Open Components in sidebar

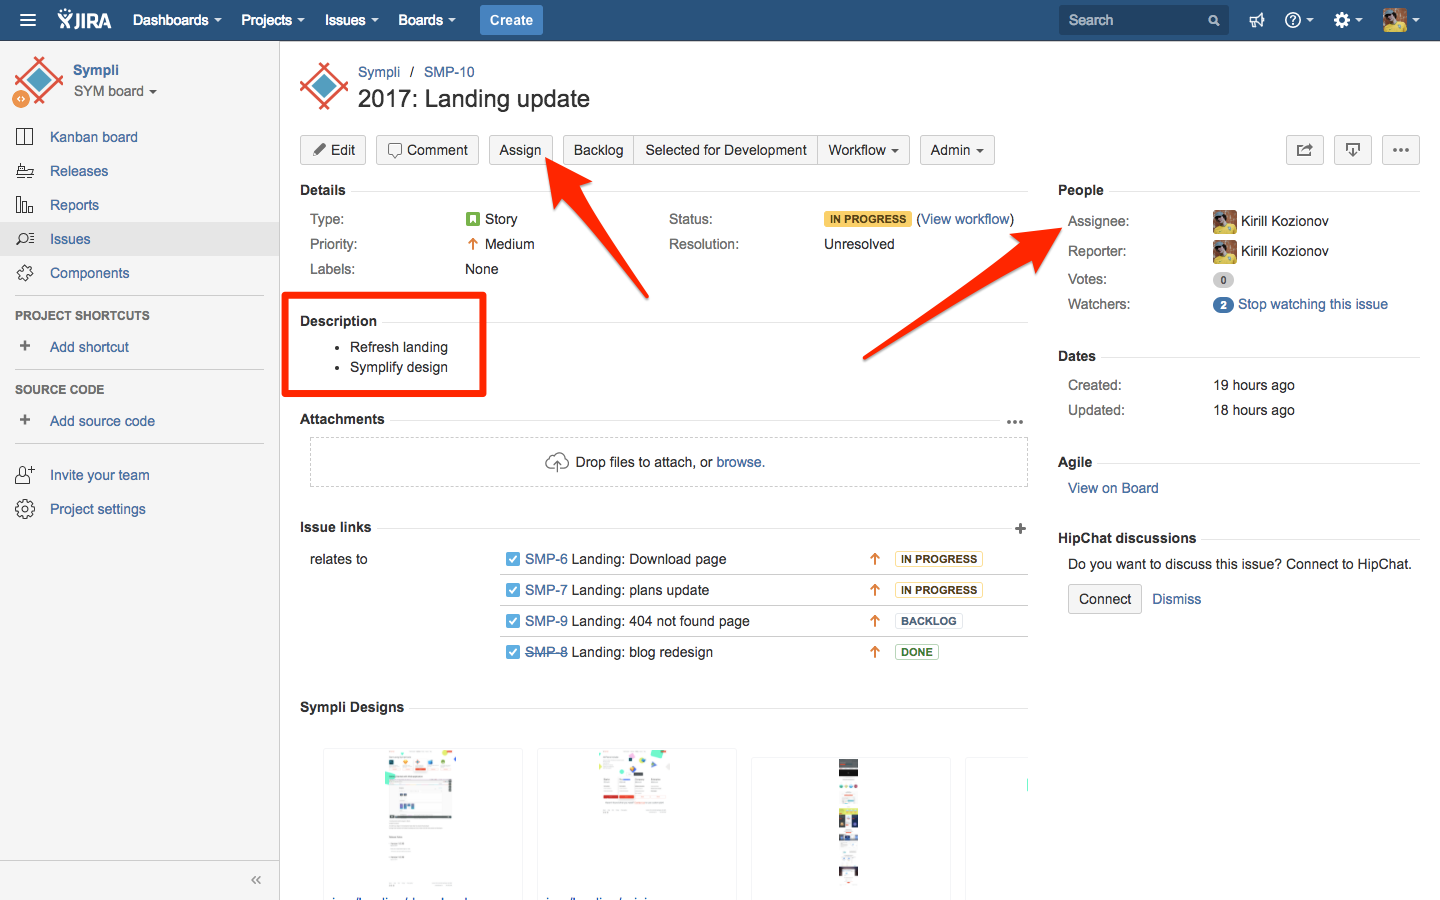click(90, 273)
